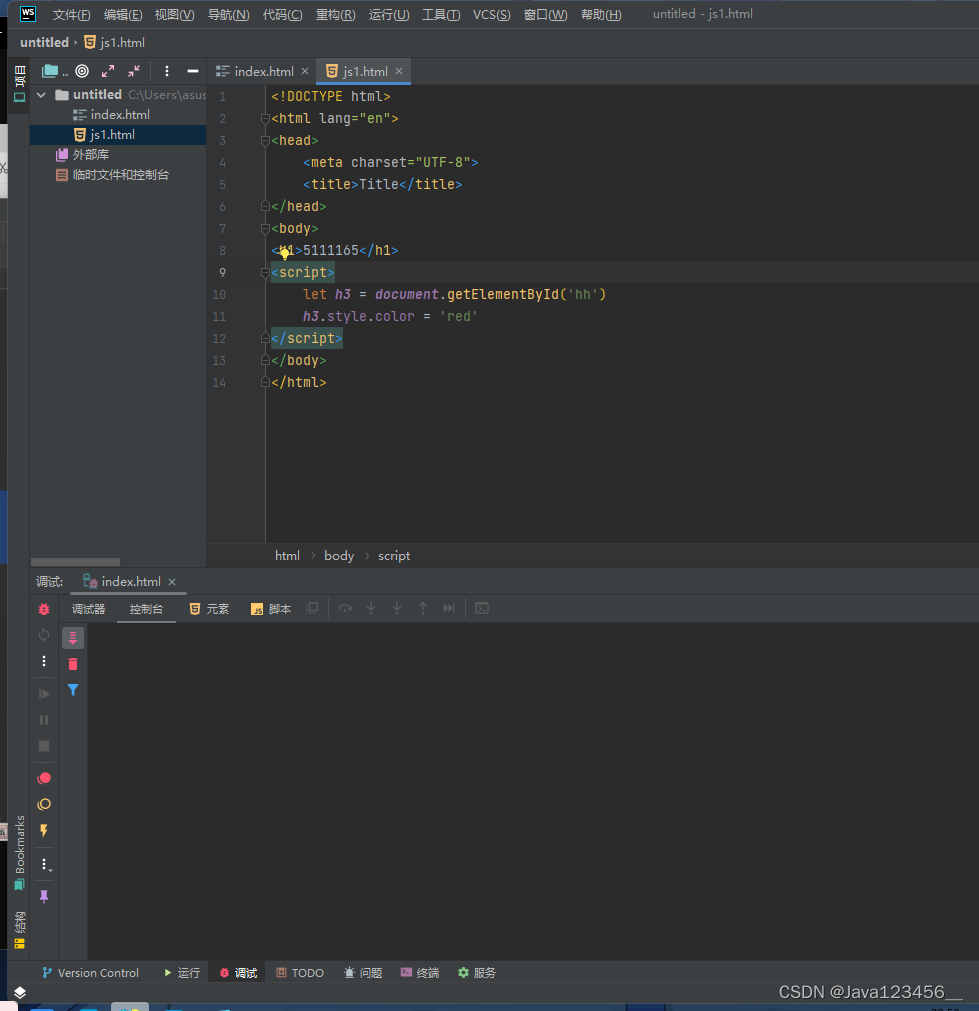
Task: Switch to the 脚本 tab
Action: [271, 609]
